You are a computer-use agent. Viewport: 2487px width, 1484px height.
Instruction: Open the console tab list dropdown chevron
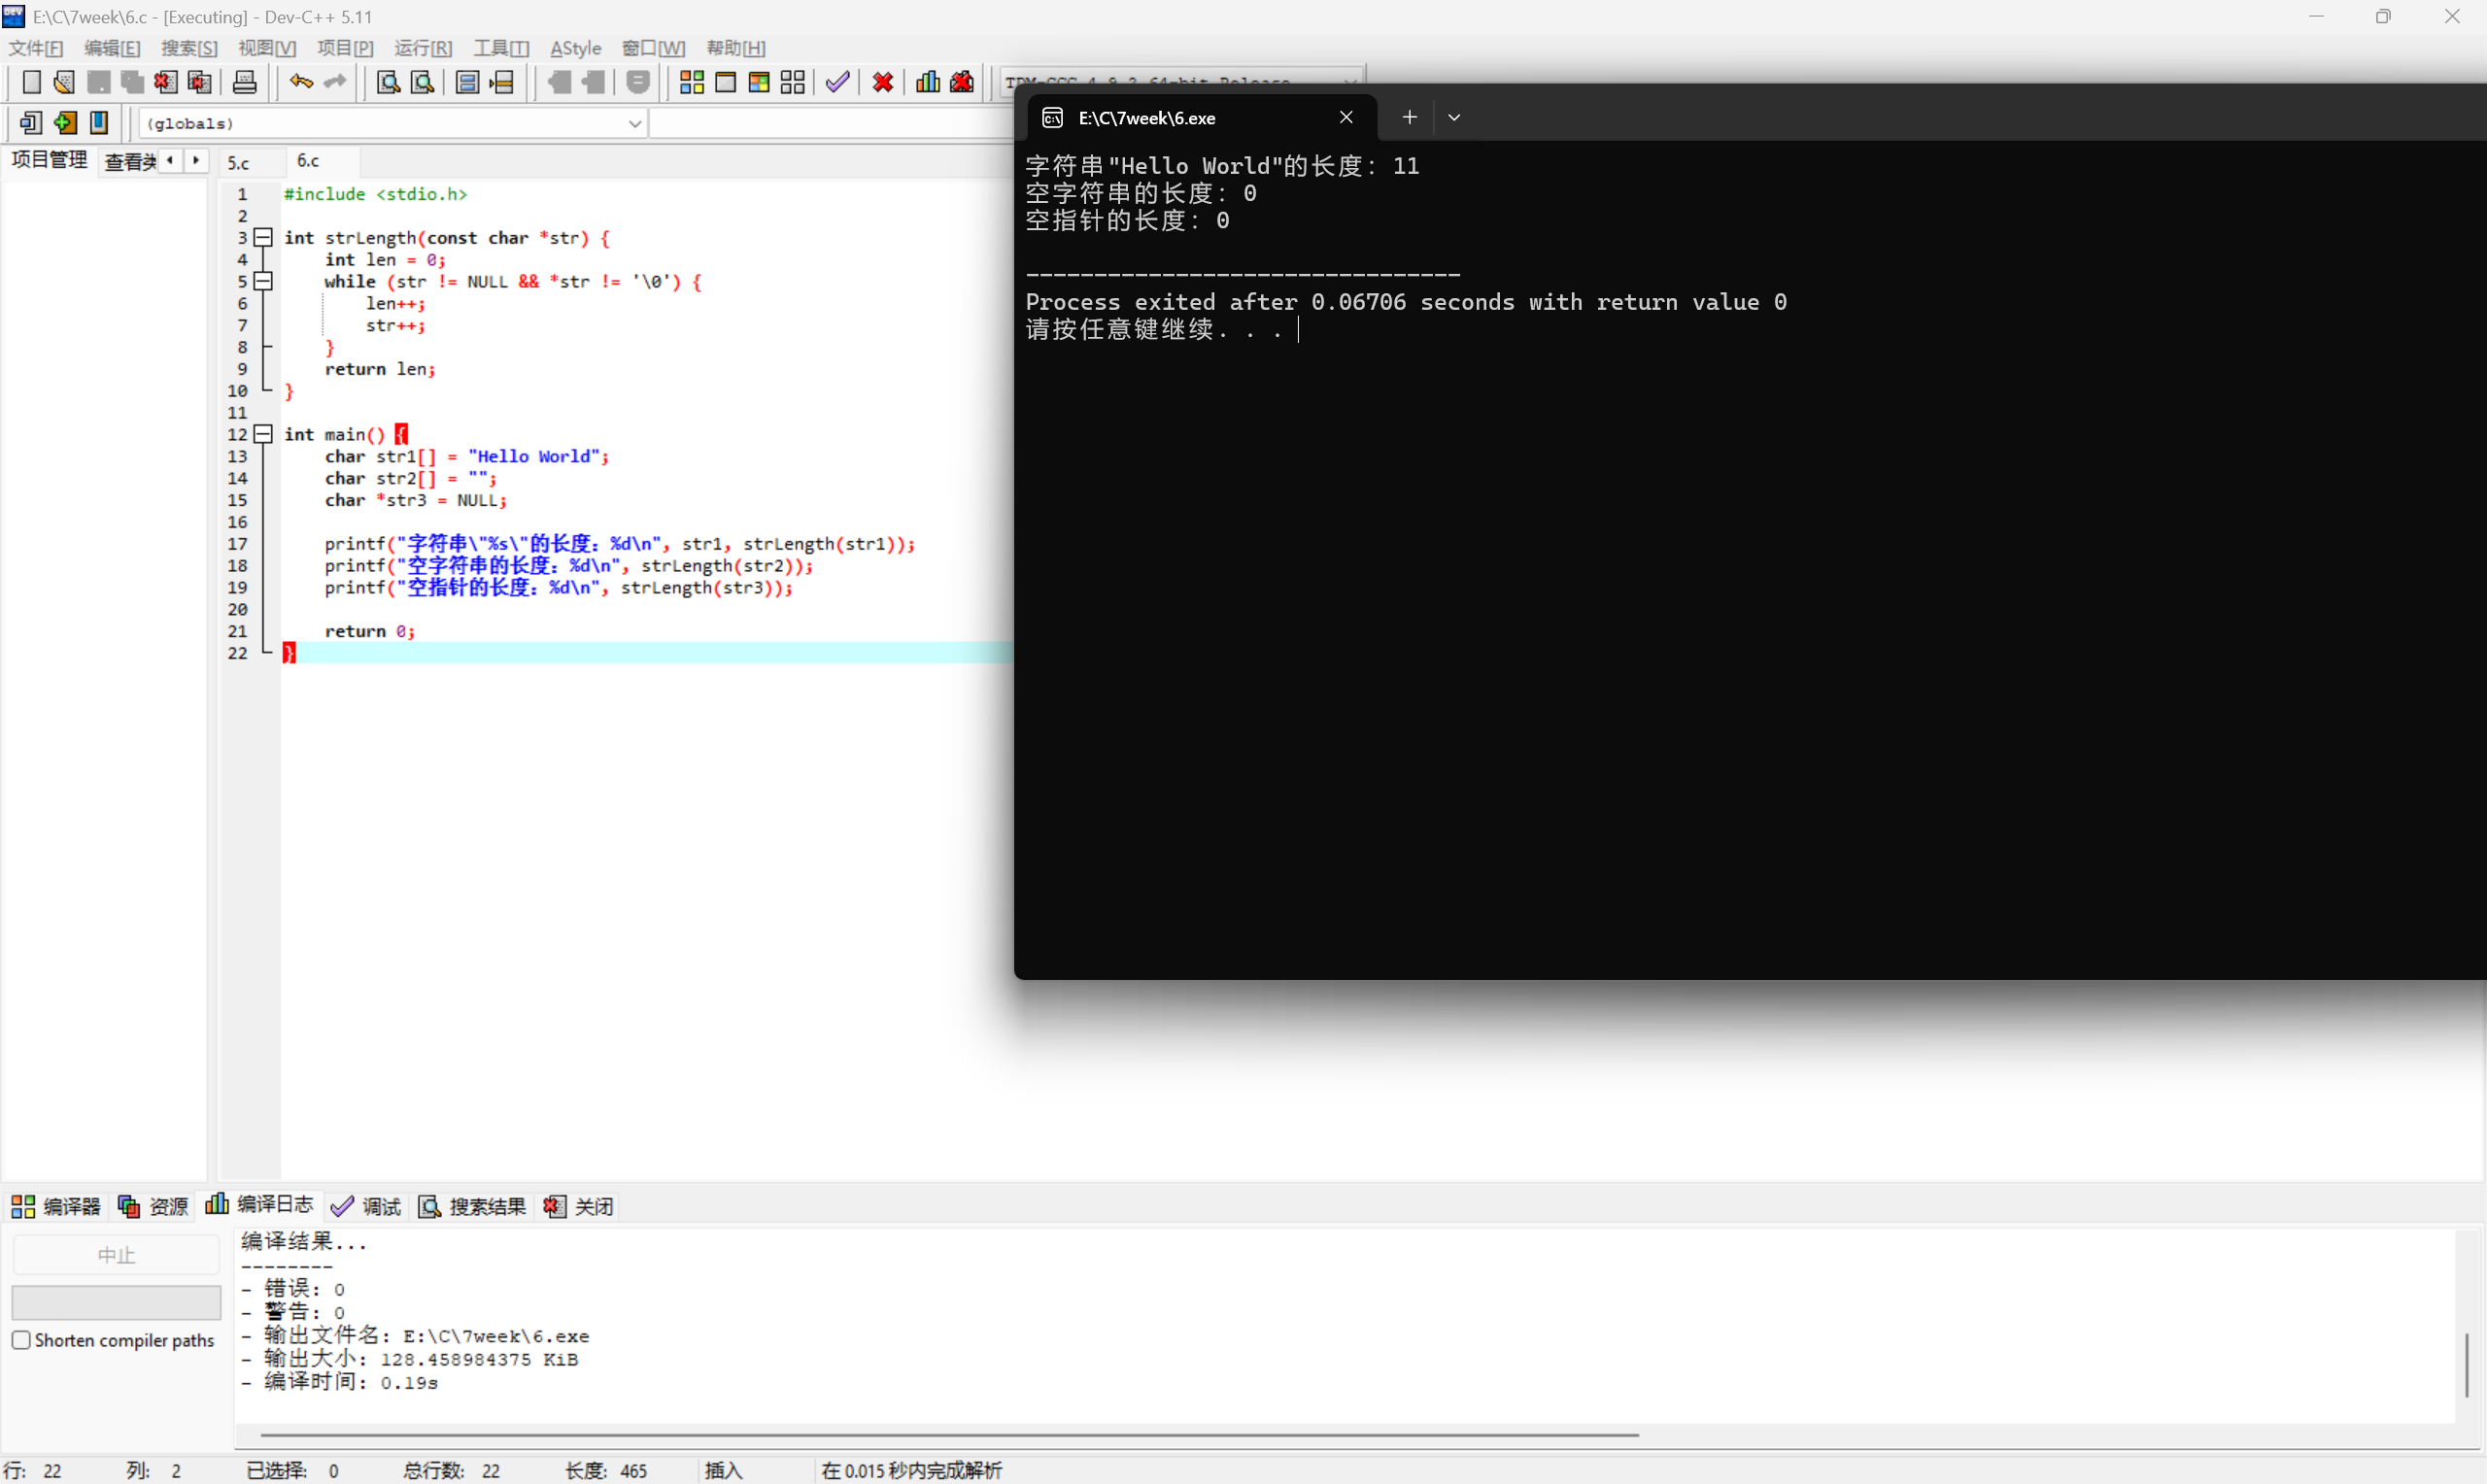point(1454,118)
